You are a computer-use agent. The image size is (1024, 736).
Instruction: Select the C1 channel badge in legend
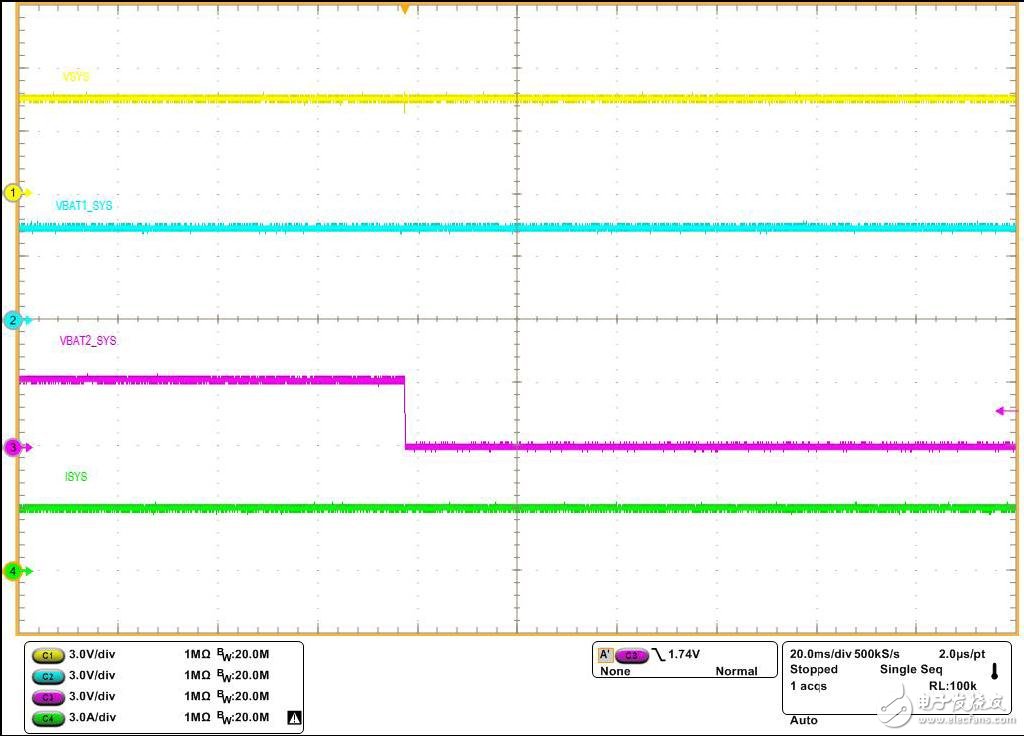pos(47,655)
